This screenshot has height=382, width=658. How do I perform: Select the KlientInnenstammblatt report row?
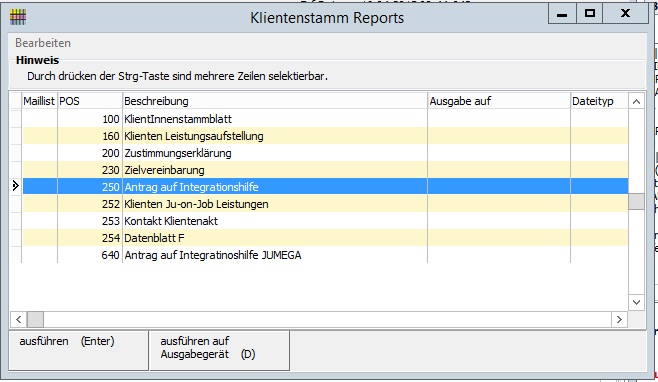(x=325, y=119)
